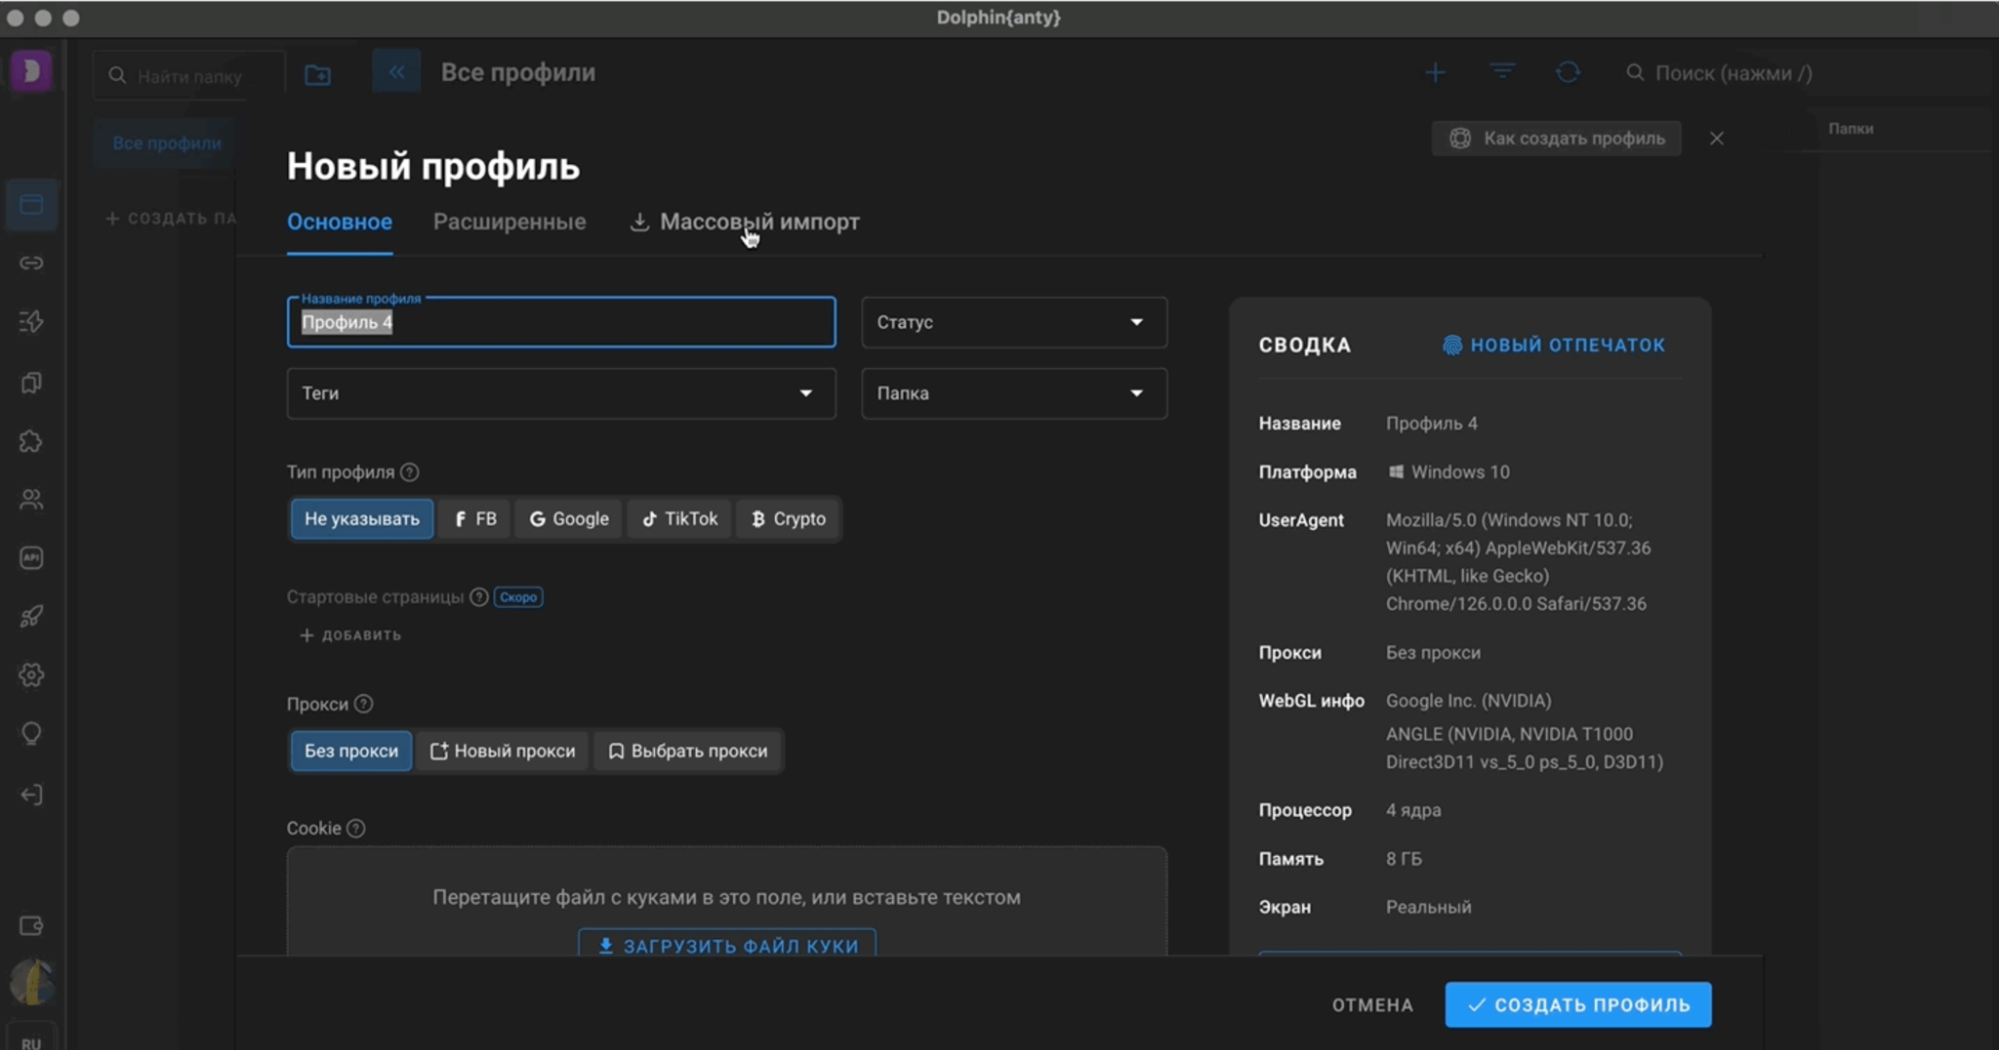Open the API icon in sidebar
The image size is (1999, 1051).
point(31,558)
